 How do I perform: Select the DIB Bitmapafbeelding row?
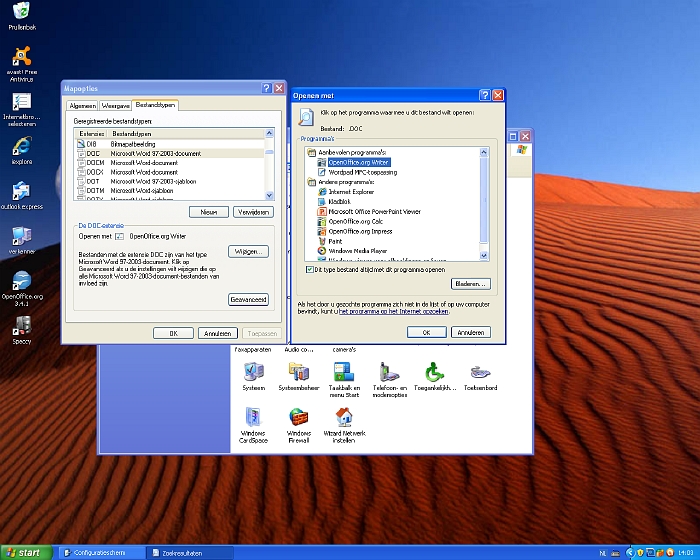pyautogui.click(x=170, y=144)
